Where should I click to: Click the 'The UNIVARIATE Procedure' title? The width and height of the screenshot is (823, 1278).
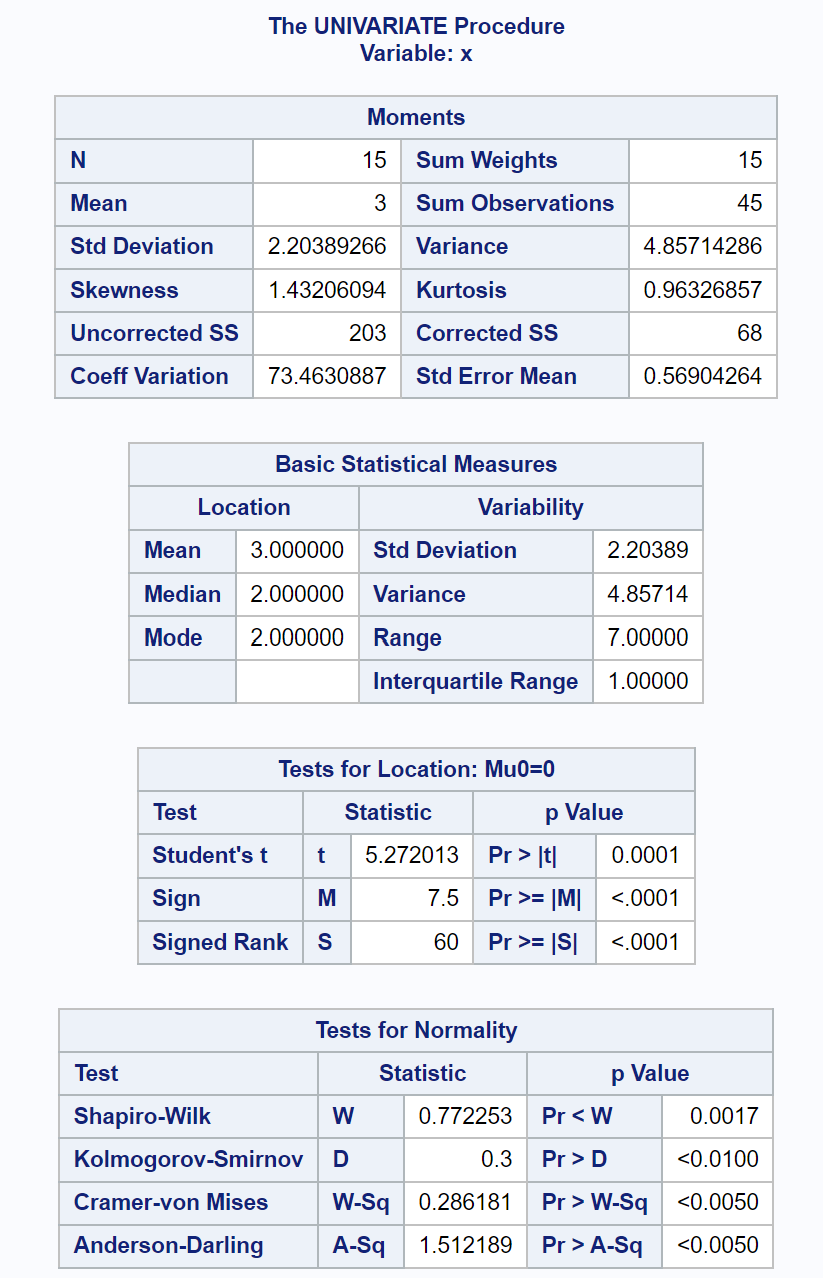click(x=416, y=26)
